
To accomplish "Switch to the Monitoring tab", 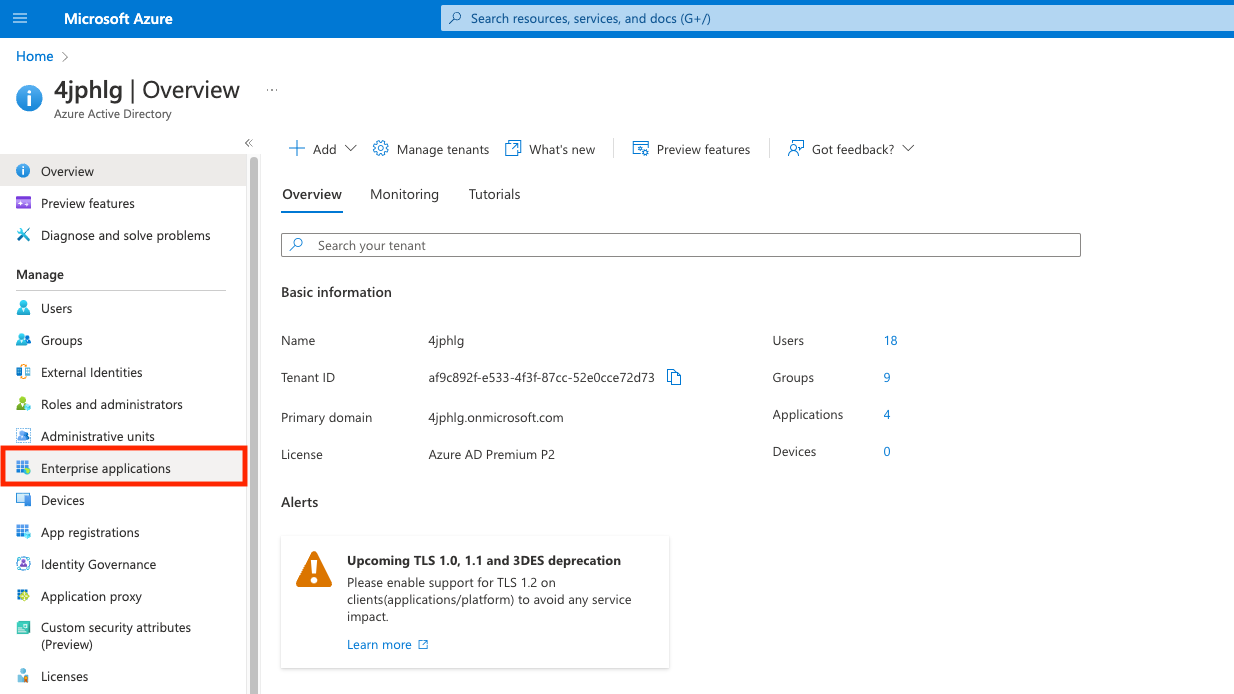I will tap(404, 194).
